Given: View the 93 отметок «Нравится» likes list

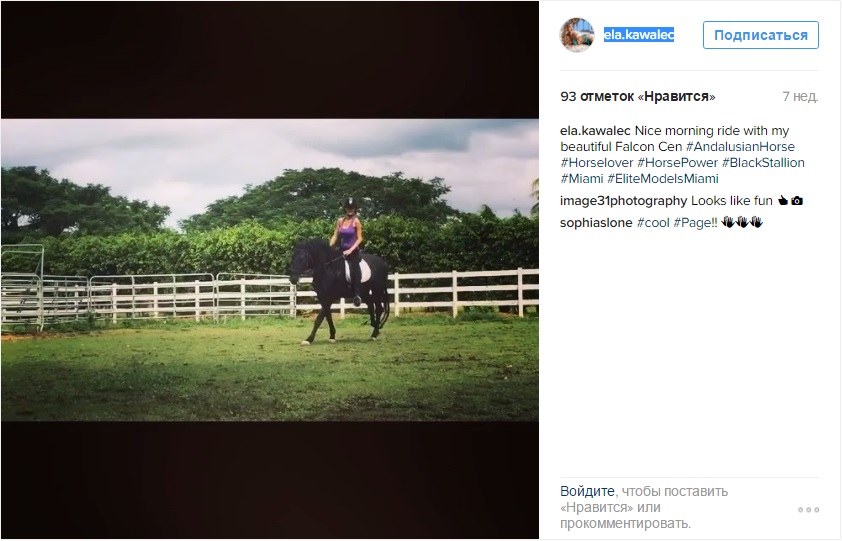Looking at the screenshot, I should click(638, 97).
